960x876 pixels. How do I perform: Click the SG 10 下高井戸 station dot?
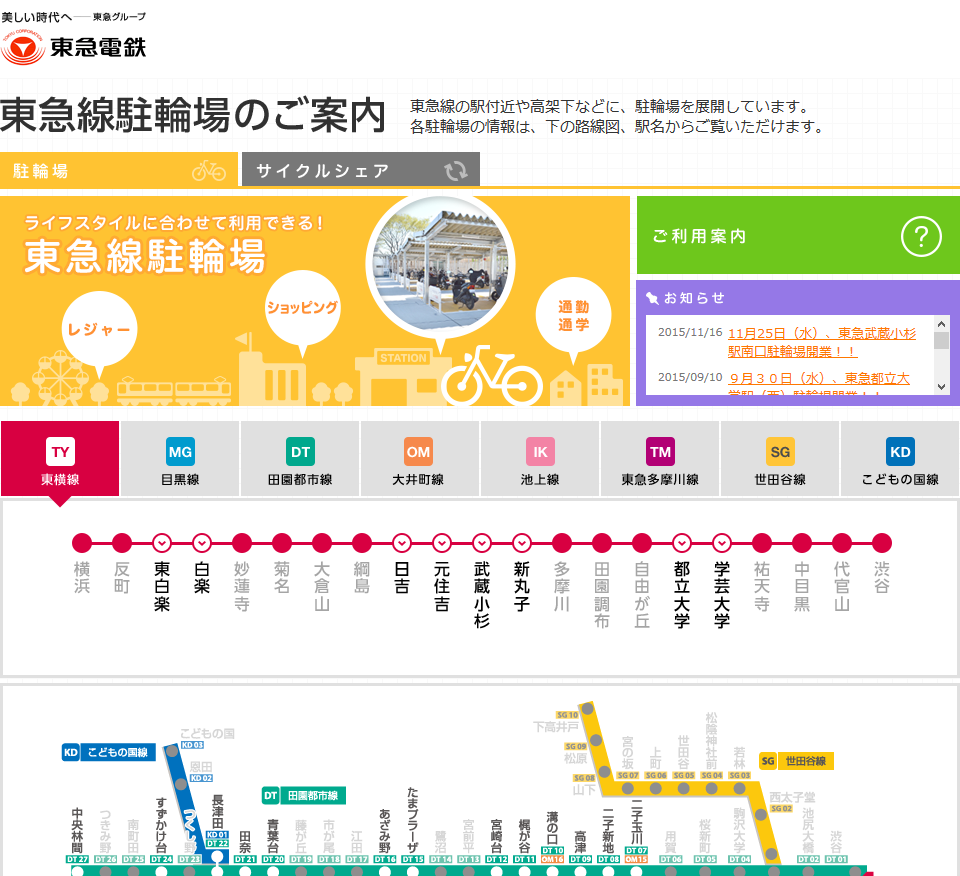pos(587,709)
